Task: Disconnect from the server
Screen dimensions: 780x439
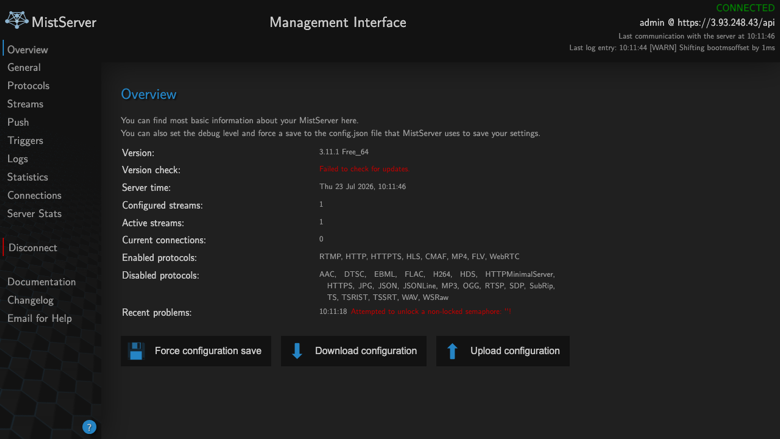Action: (32, 248)
